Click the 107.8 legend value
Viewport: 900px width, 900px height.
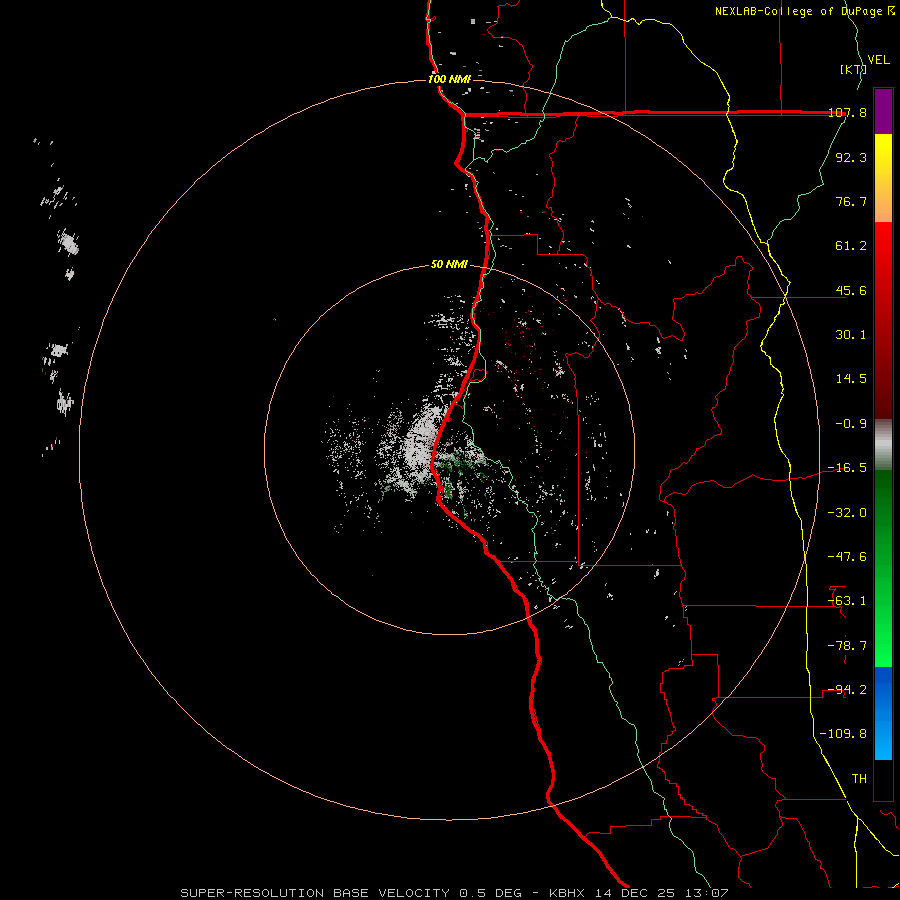847,112
